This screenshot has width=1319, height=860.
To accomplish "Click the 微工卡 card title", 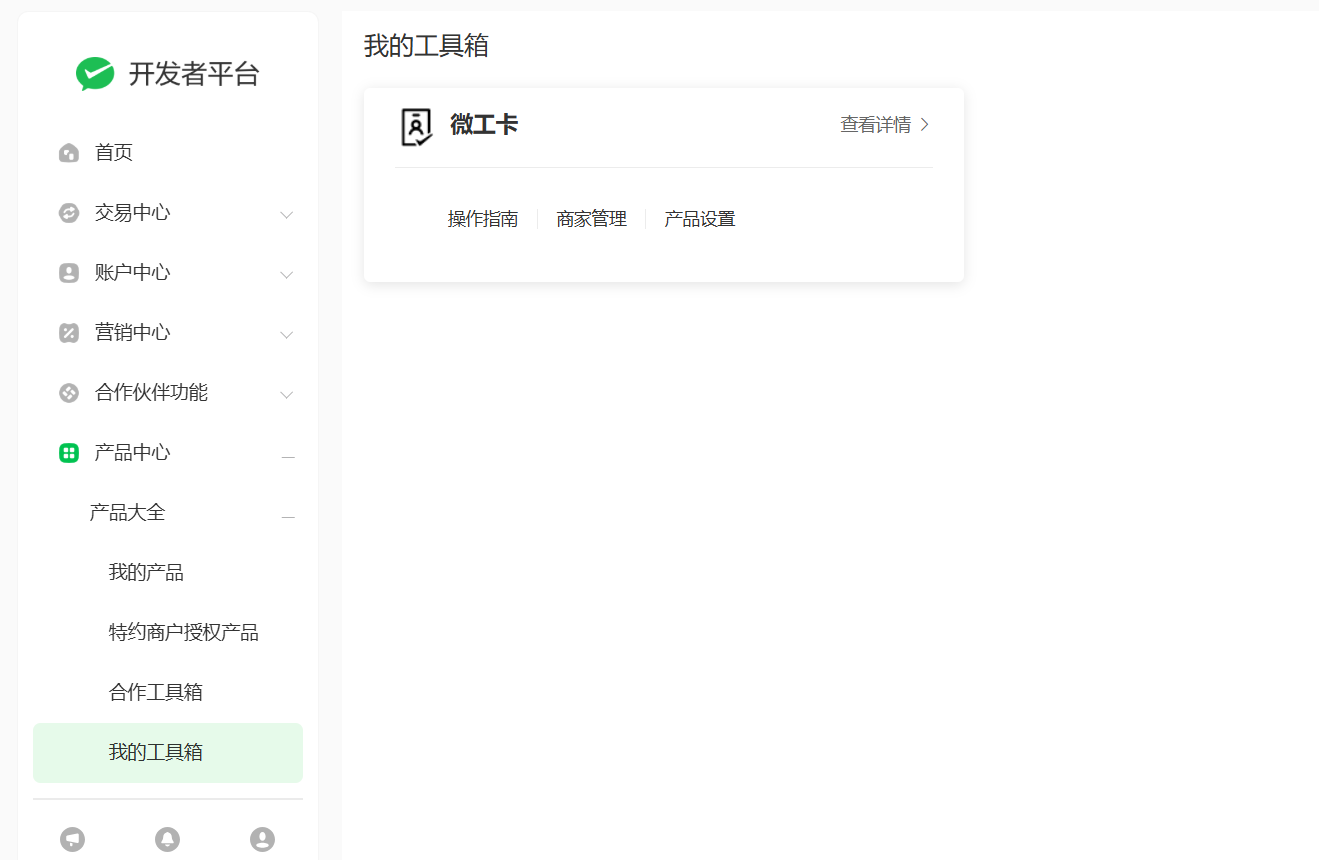I will pos(484,125).
